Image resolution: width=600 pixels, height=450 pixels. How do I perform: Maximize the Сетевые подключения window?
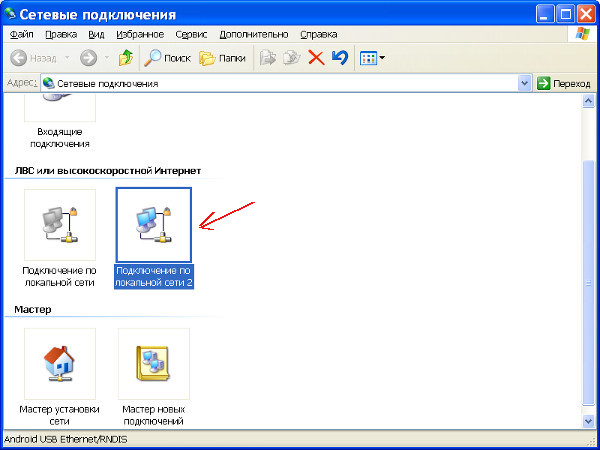click(x=566, y=15)
